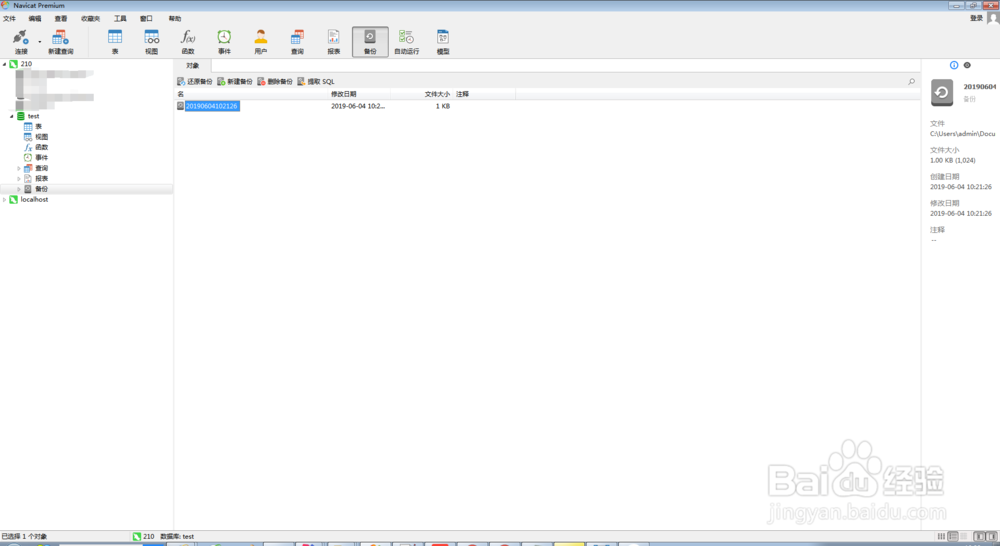Select the 视图 (View) toolbar icon
1000x546 pixels.
[x=151, y=41]
